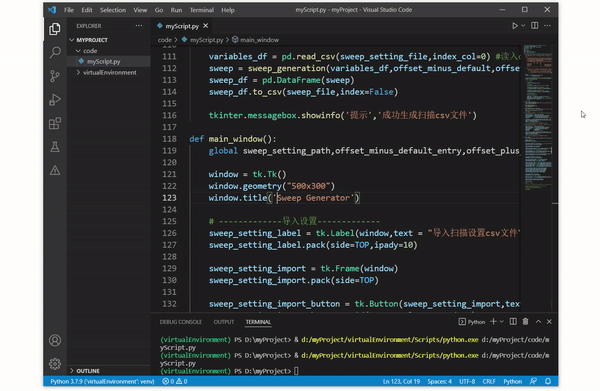Open the Terminal menu
The height and width of the screenshot is (391, 600).
point(202,10)
